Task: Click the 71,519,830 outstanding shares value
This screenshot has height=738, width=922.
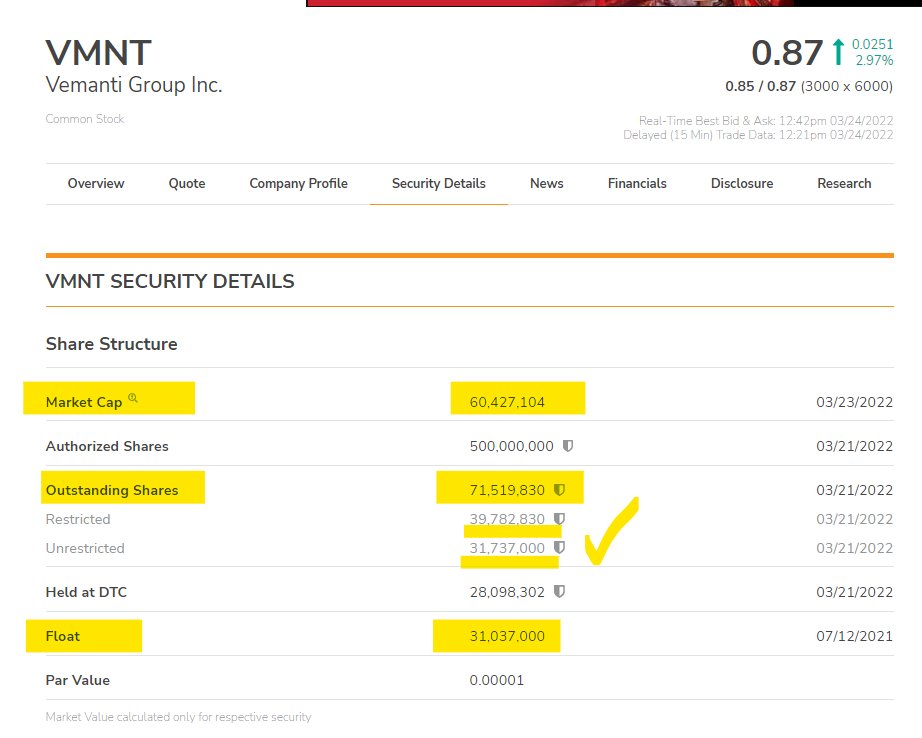Action: pos(507,490)
